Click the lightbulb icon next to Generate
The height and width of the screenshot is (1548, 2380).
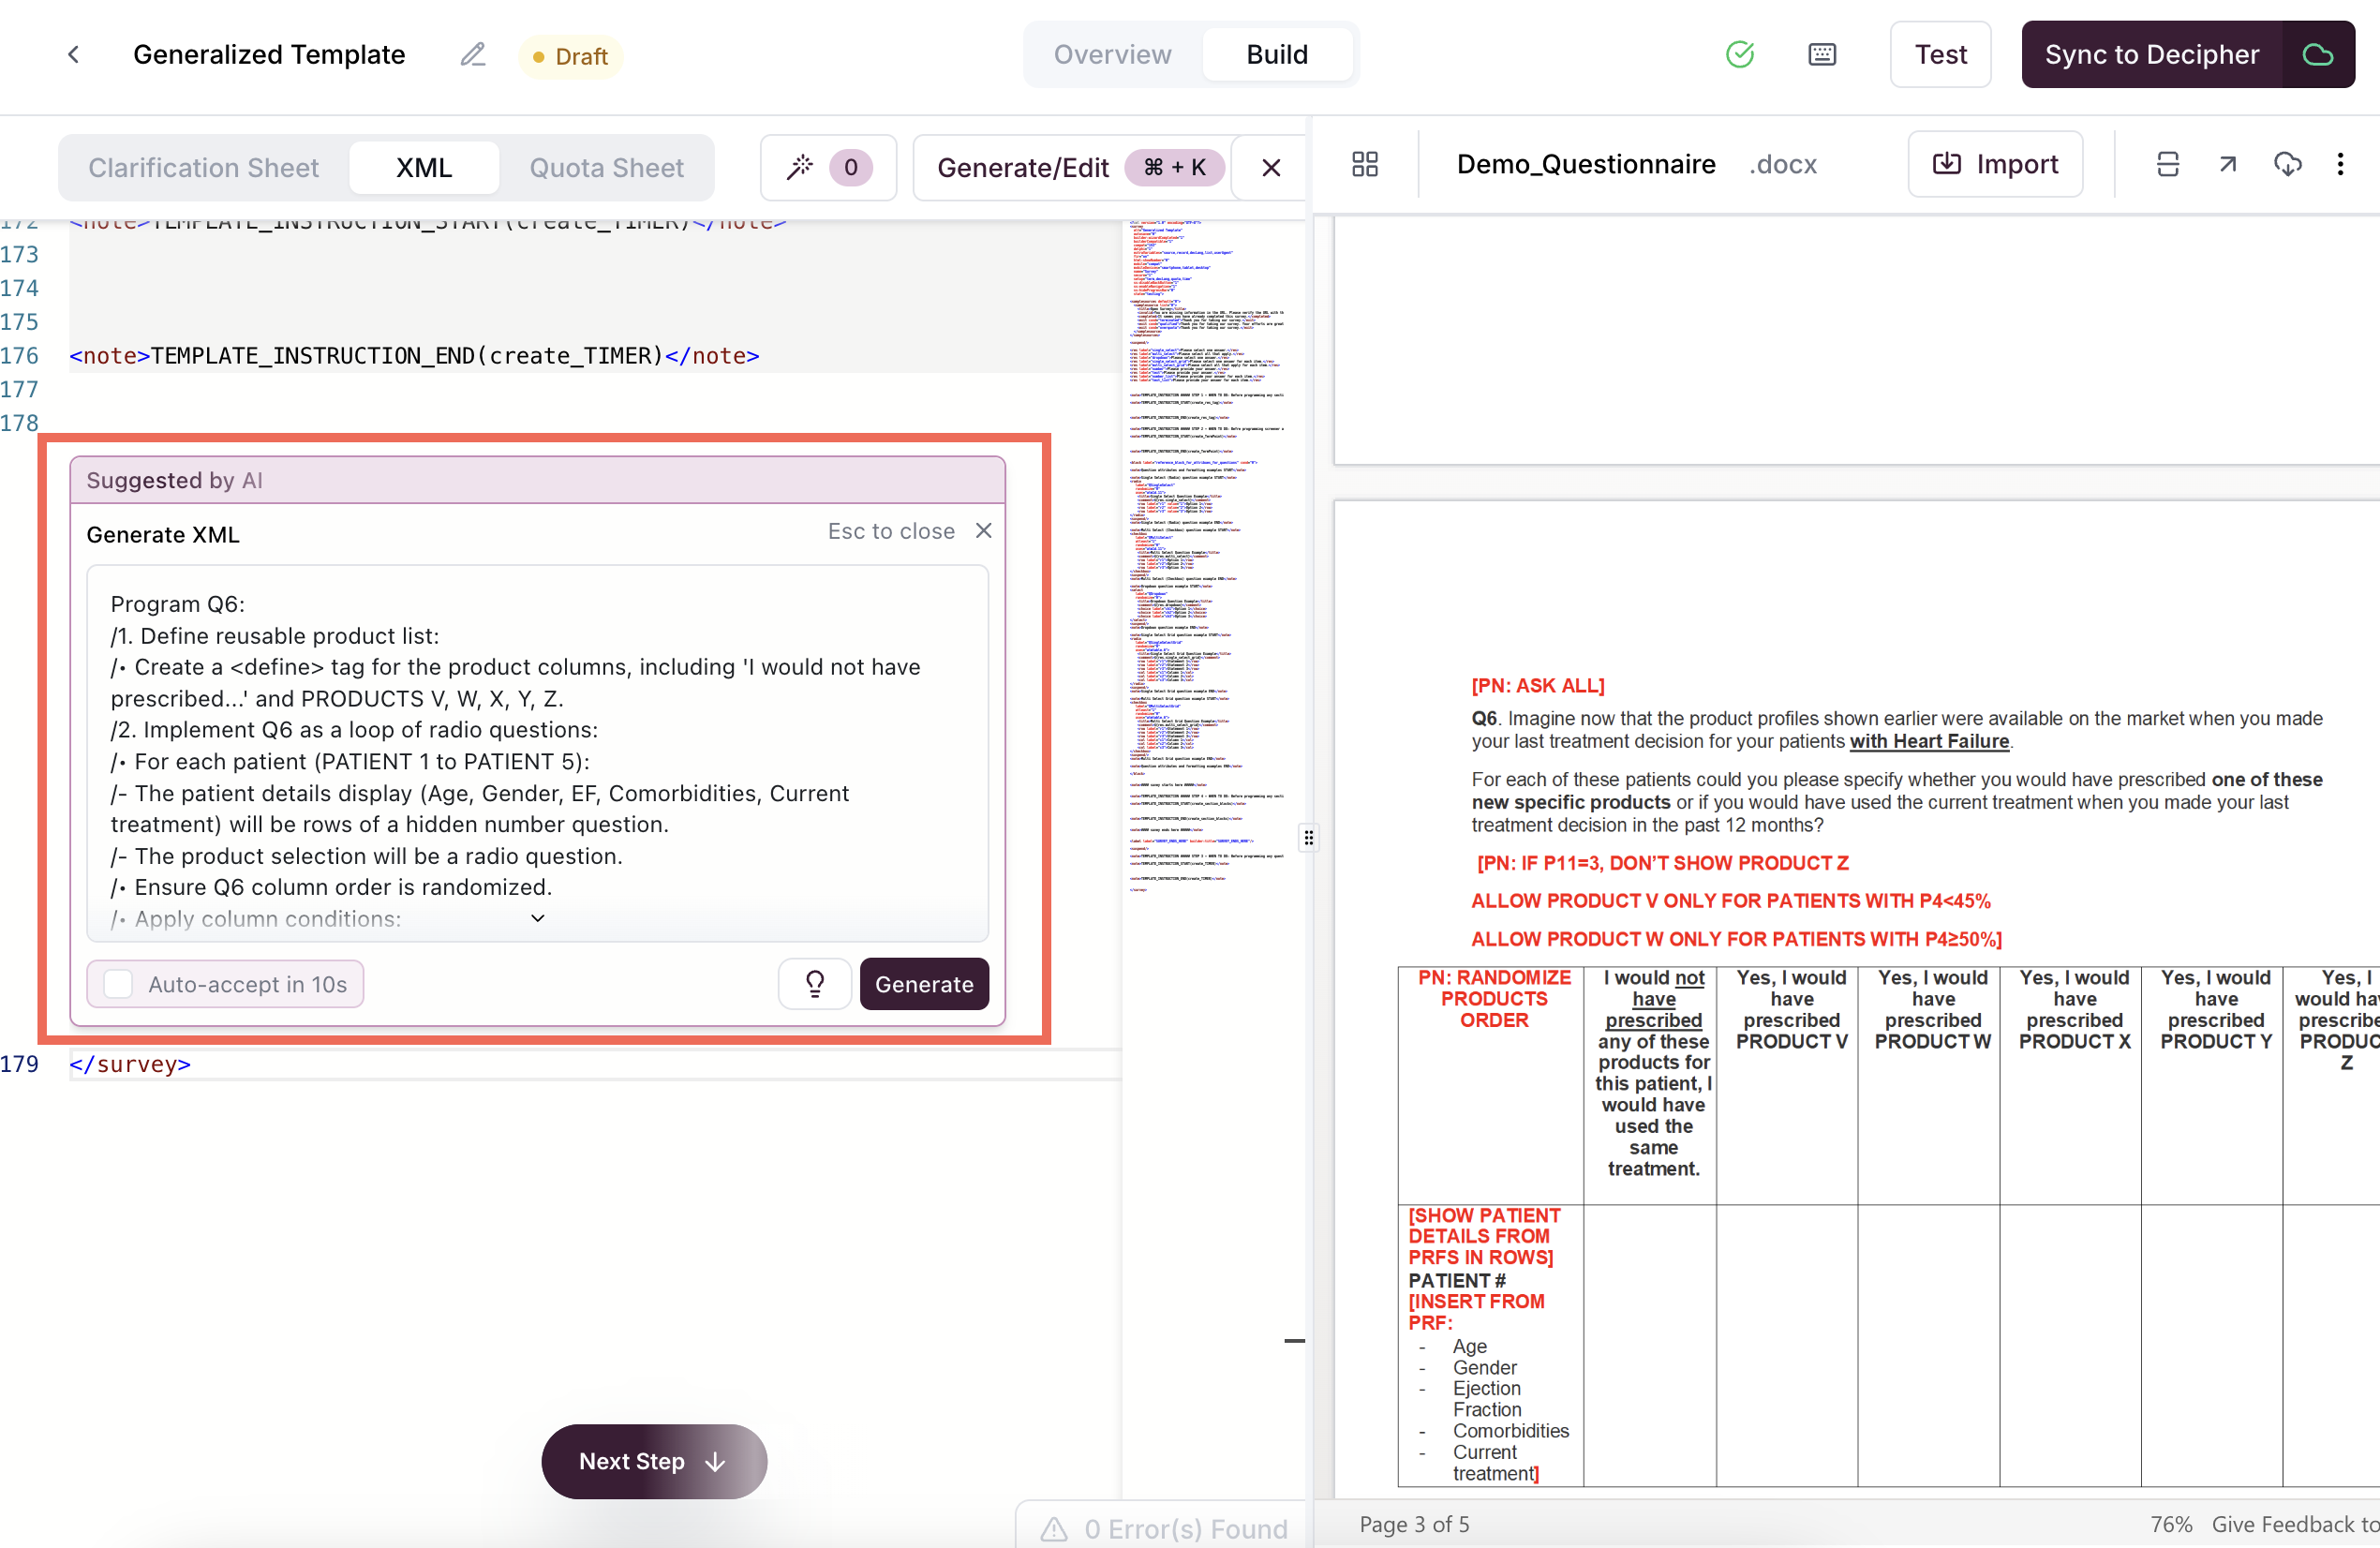(814, 984)
